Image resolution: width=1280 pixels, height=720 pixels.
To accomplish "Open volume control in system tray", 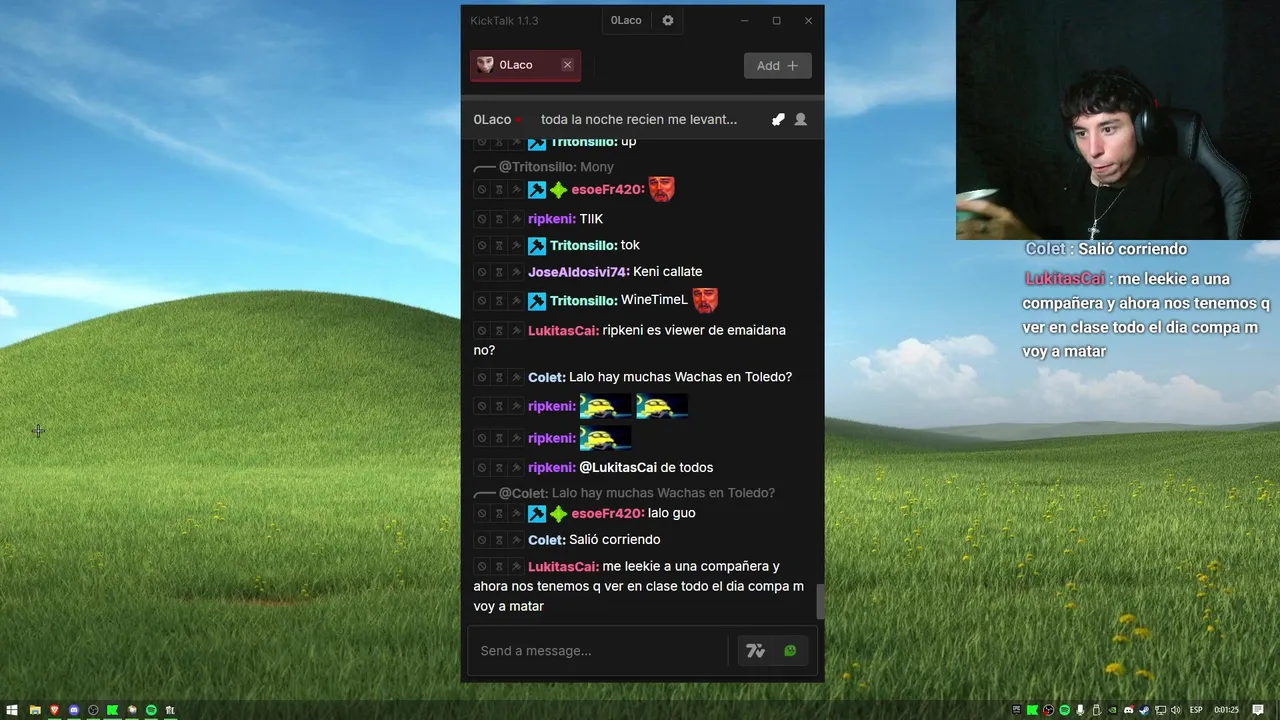I will pyautogui.click(x=1176, y=710).
